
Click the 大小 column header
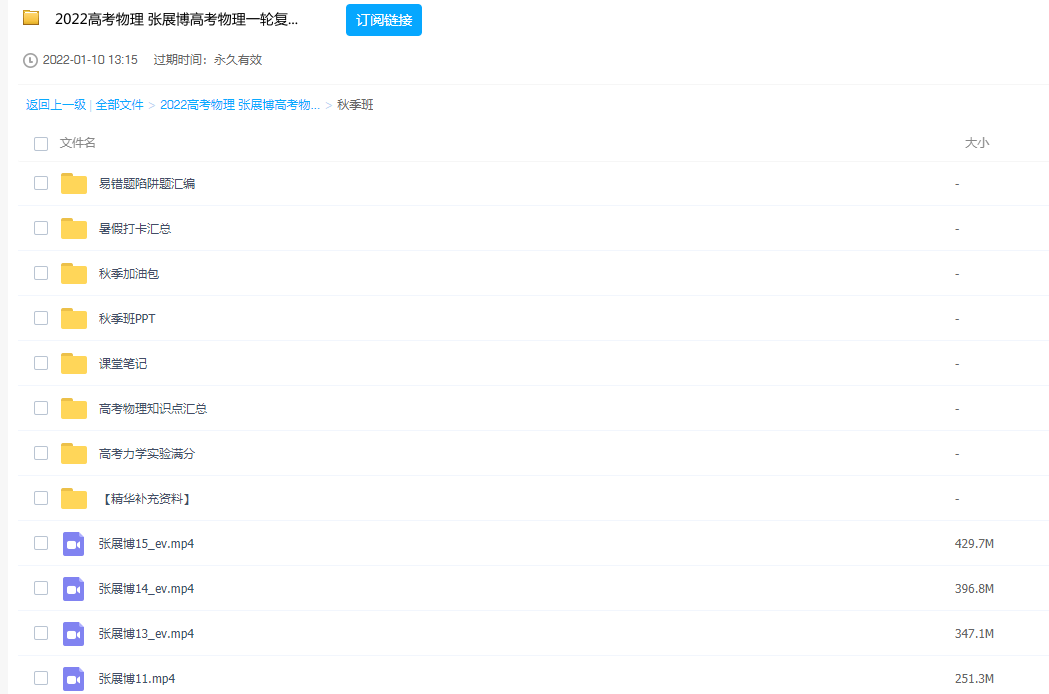click(978, 143)
